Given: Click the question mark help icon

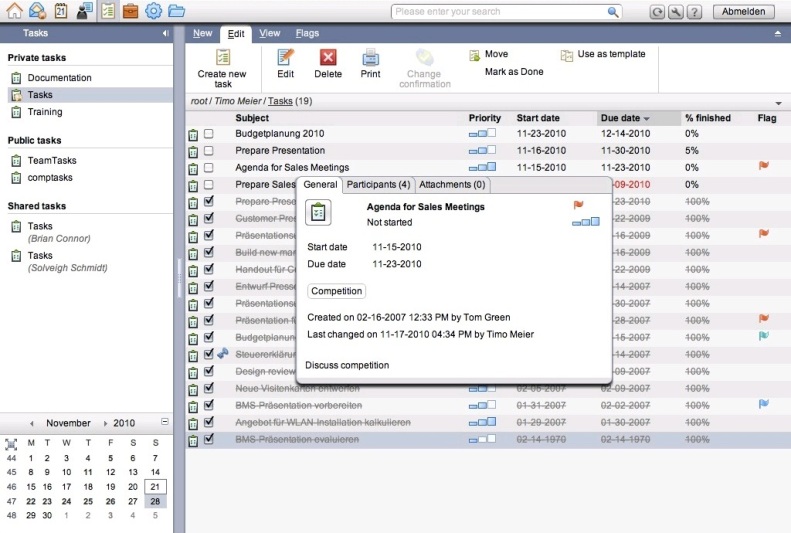Looking at the screenshot, I should 695,12.
